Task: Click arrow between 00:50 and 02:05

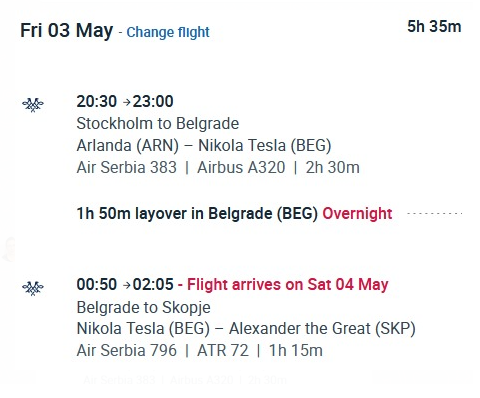Action: [x=127, y=285]
